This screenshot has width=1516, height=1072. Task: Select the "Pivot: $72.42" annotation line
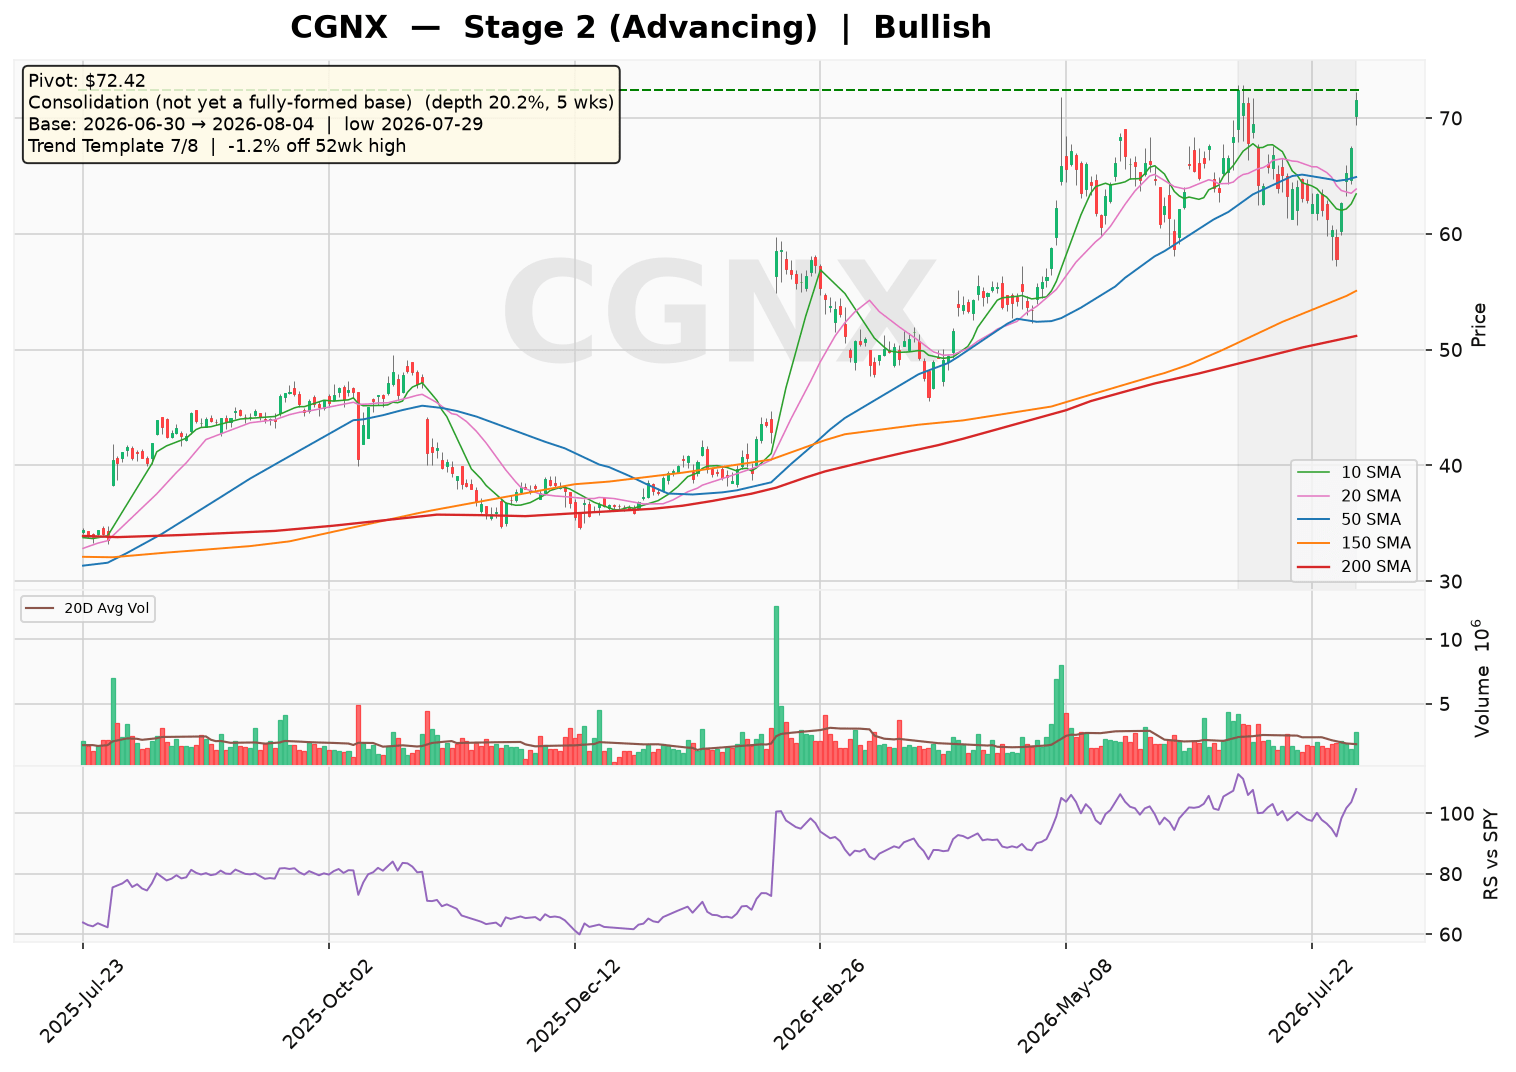[x=87, y=80]
